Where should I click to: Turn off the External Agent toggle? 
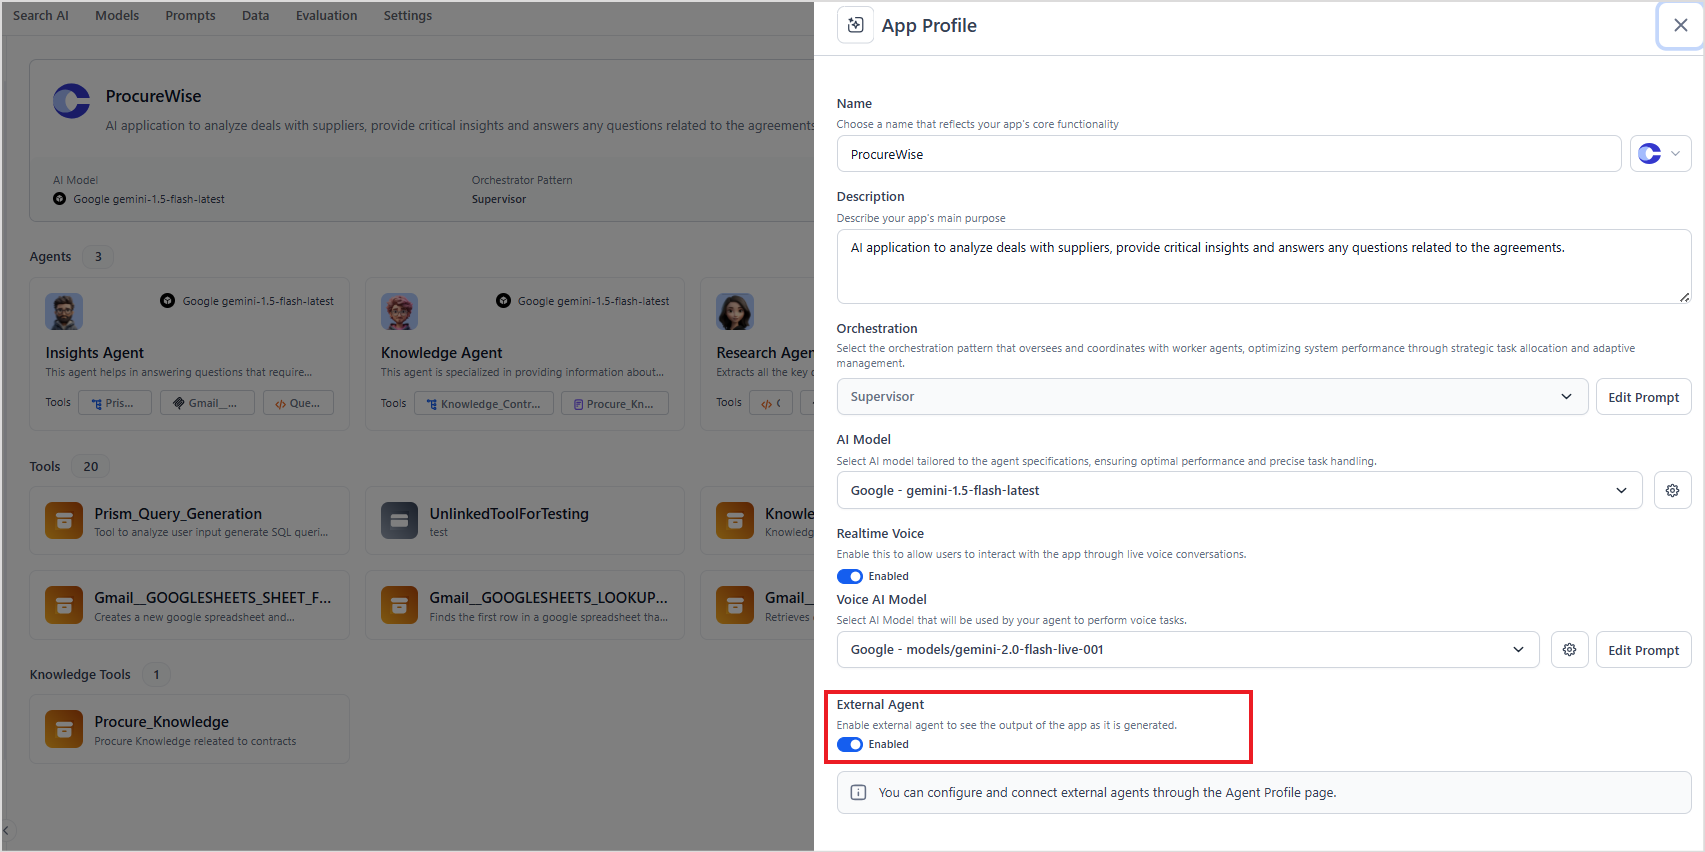(x=850, y=744)
